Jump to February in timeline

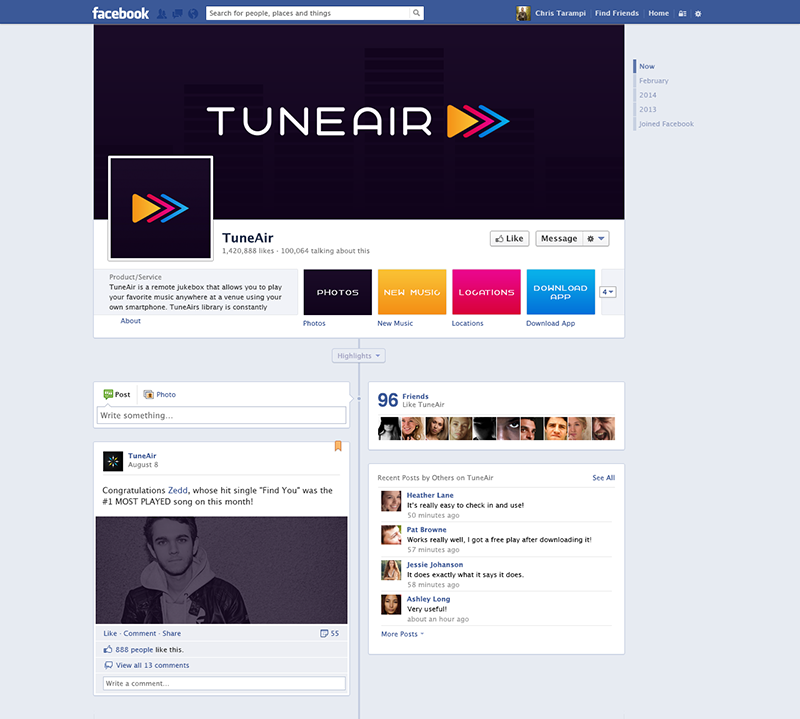coord(654,81)
